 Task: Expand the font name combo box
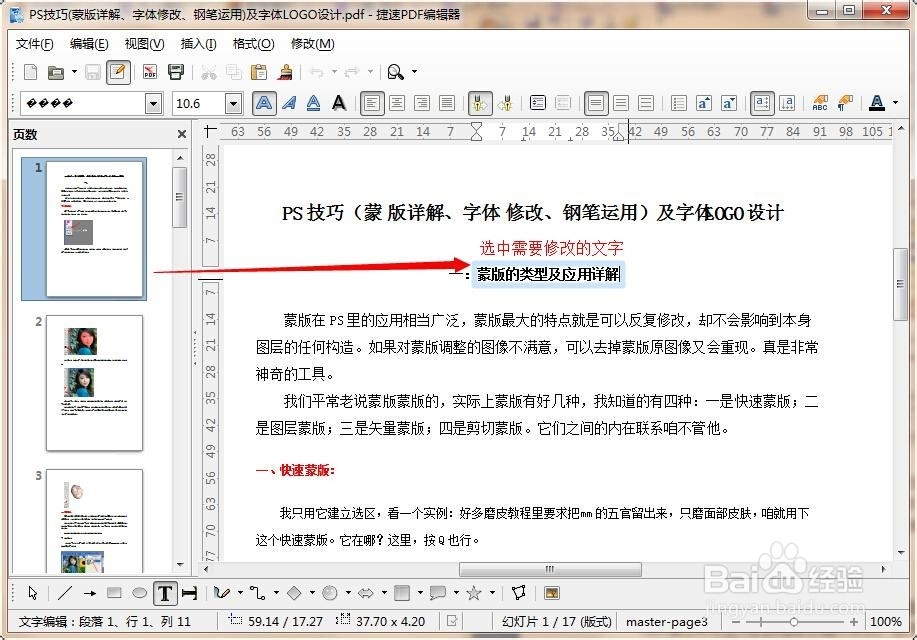[x=152, y=102]
